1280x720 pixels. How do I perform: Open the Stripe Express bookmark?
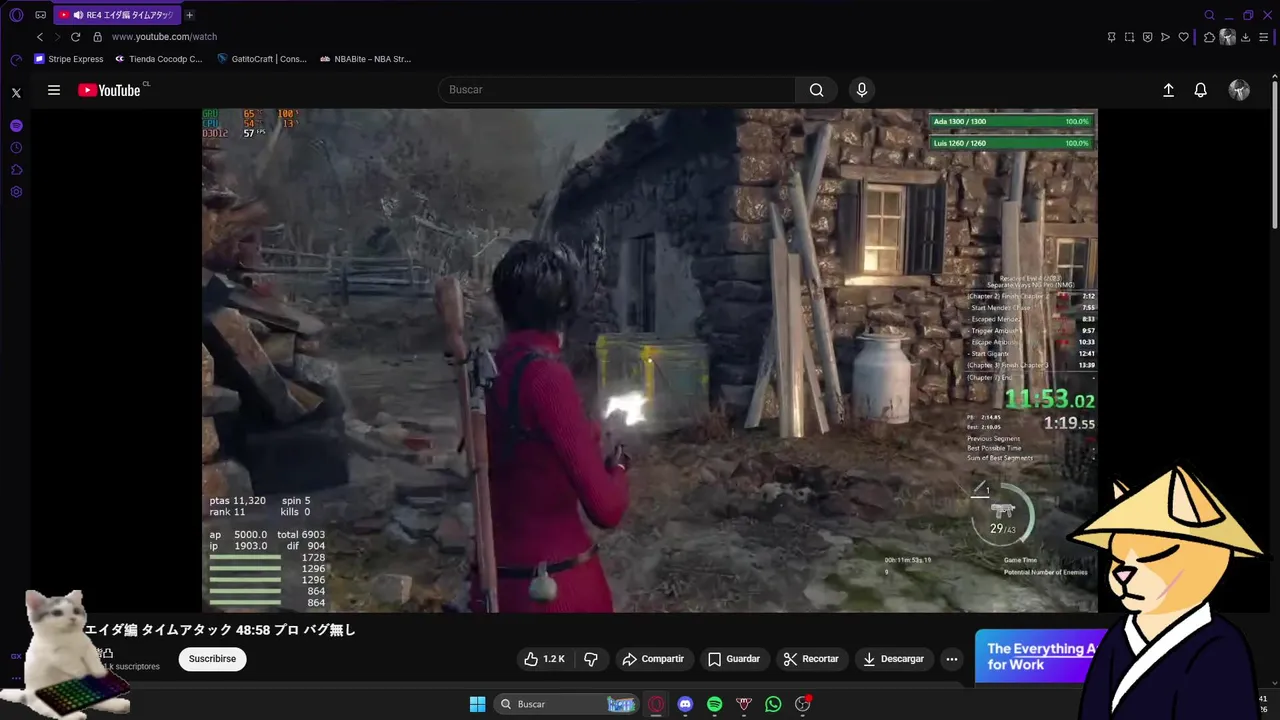coord(69,59)
